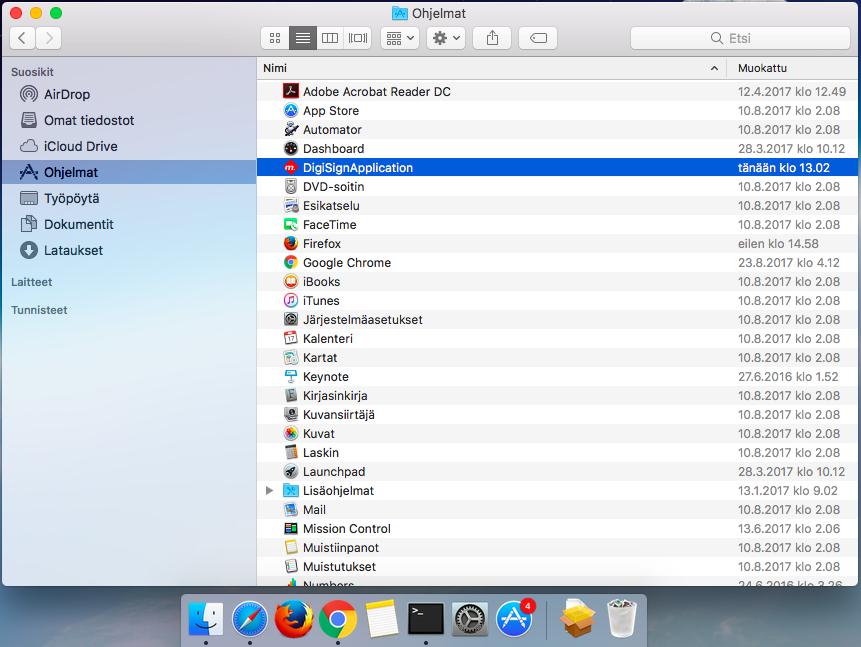
Task: Click the Mail icon
Action: point(290,509)
